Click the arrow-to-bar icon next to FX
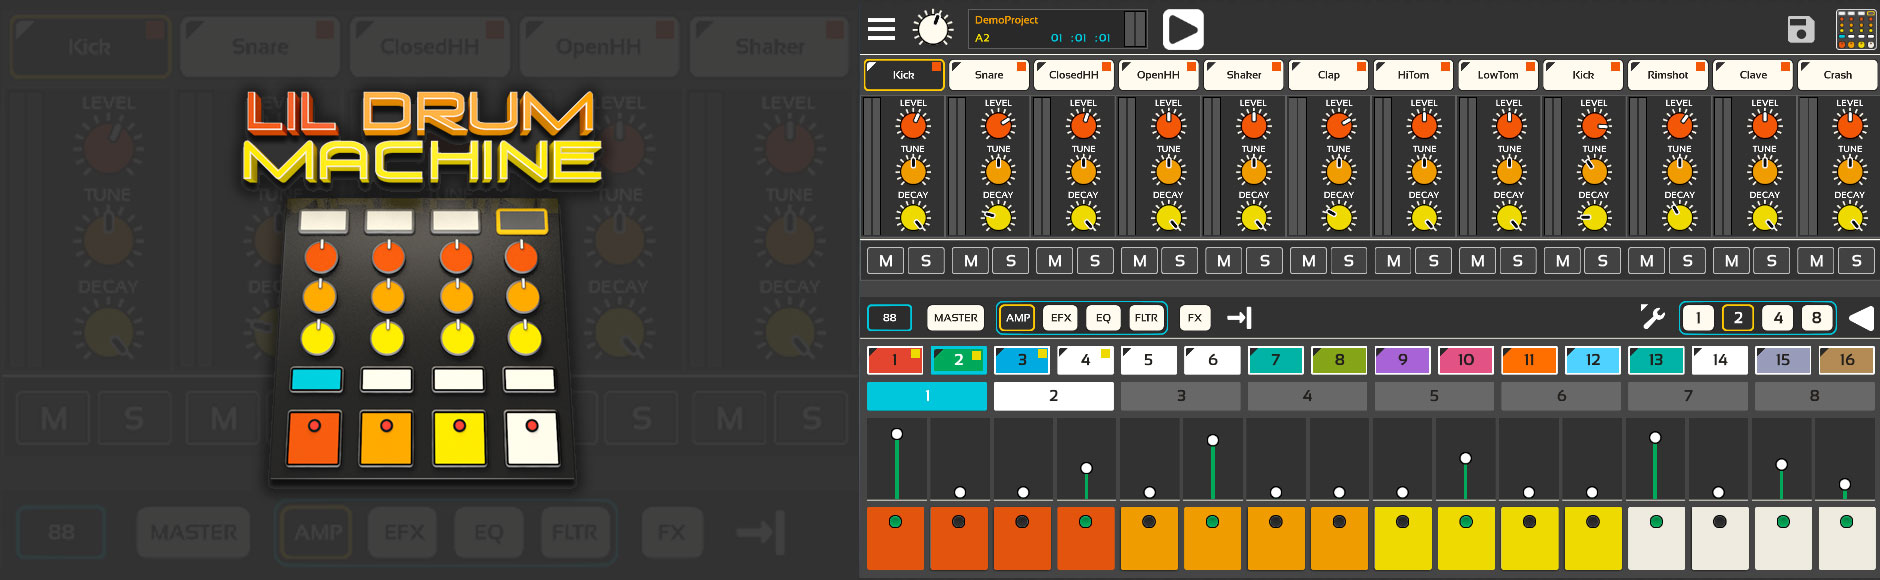The height and width of the screenshot is (580, 1880). click(x=1239, y=318)
